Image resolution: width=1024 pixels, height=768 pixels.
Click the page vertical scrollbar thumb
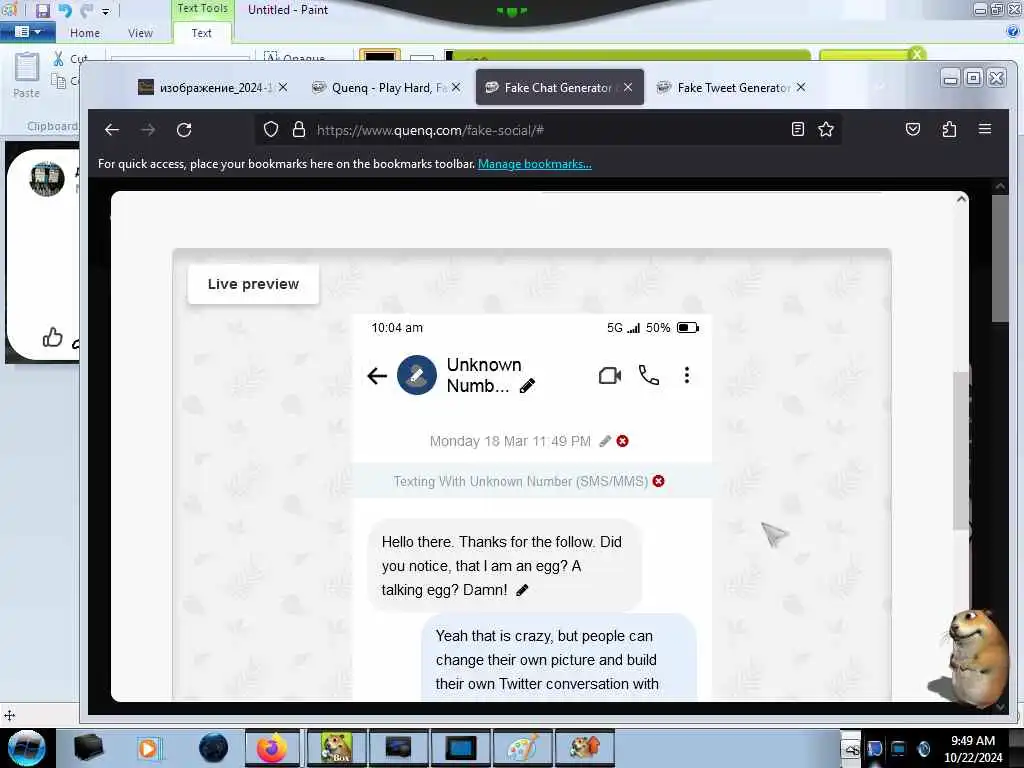pyautogui.click(x=999, y=258)
